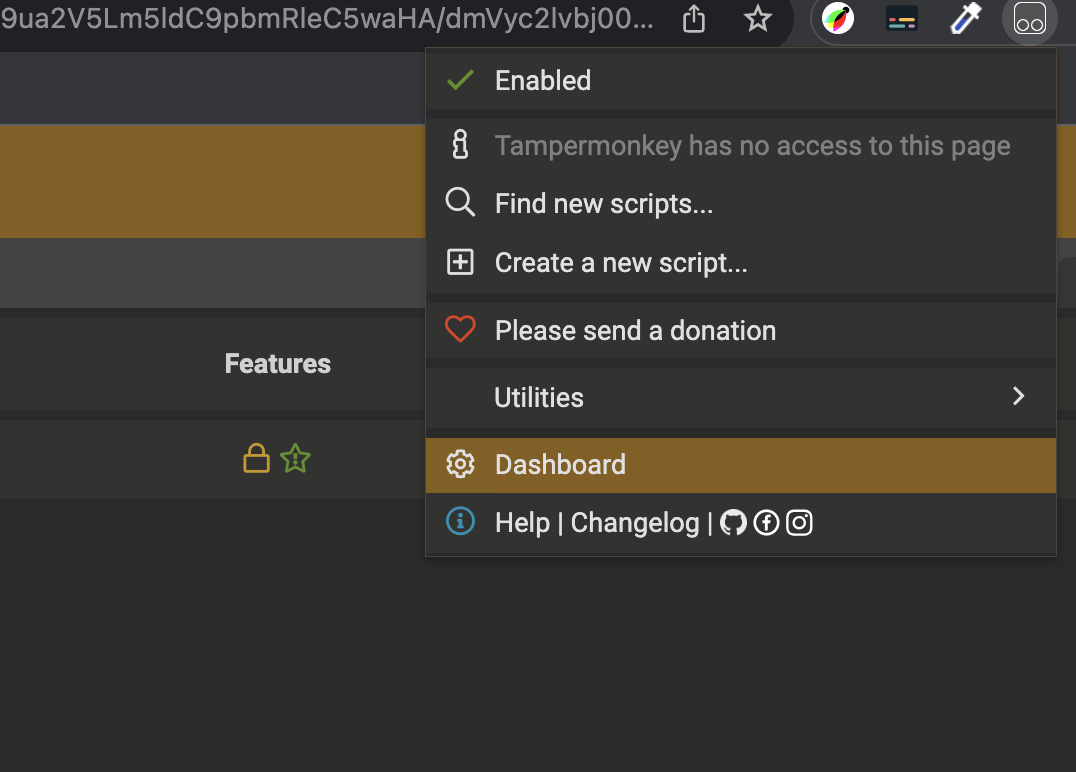Viewport: 1076px width, 772px height.
Task: Click the red heart donation icon
Action: 460,329
